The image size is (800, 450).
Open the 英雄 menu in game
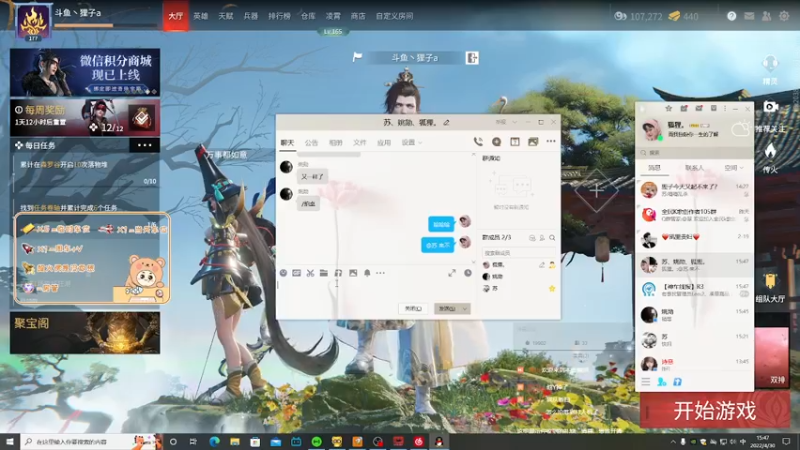(x=201, y=16)
